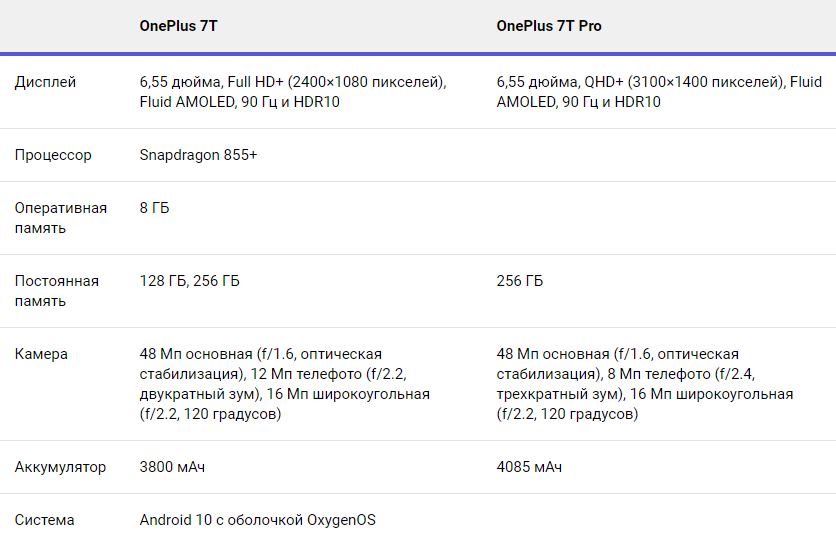
Task: Click the QHD+ display spec for 7T Pro
Action: pyautogui.click(x=659, y=92)
